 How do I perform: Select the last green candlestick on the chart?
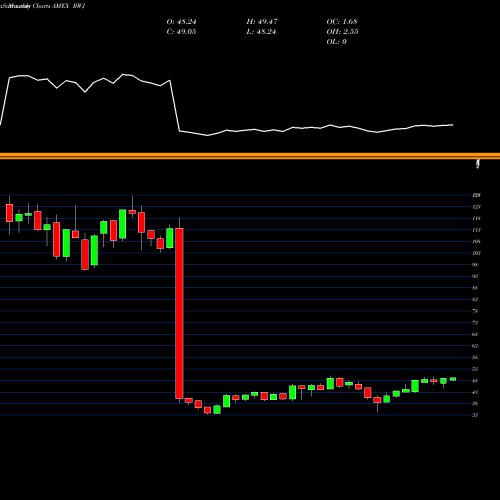453,379
